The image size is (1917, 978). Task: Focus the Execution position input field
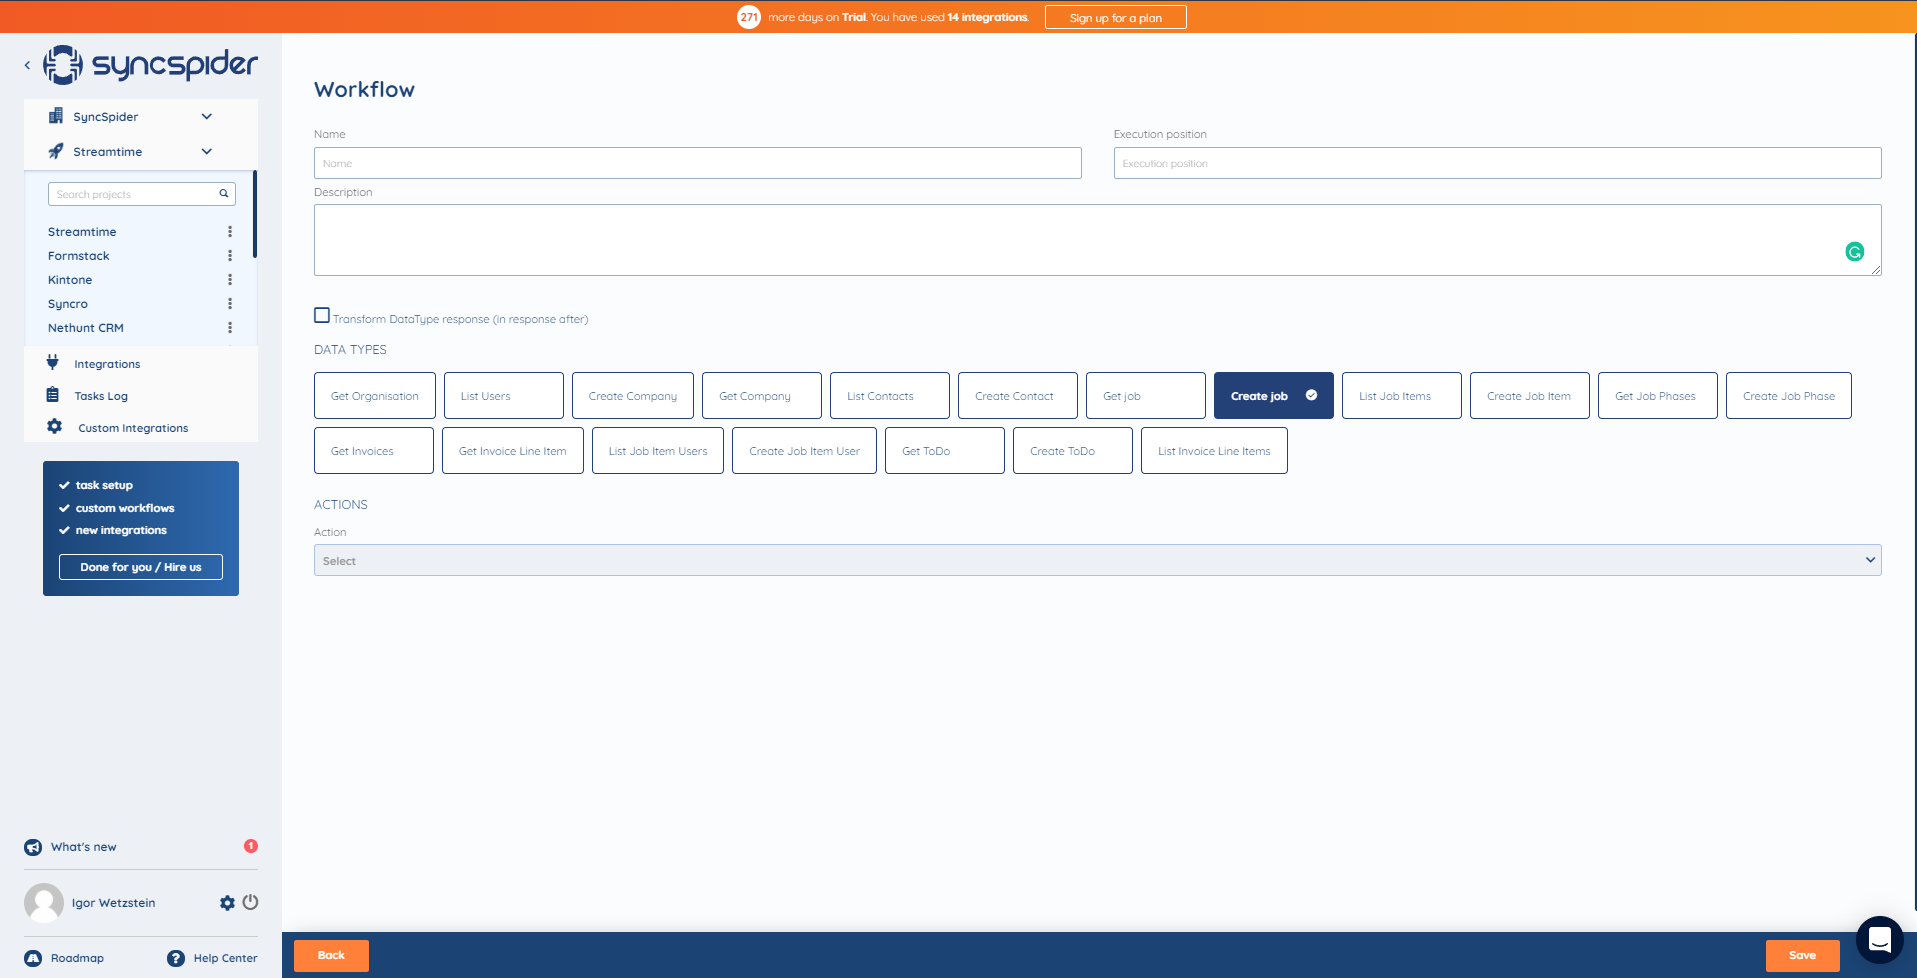1498,163
